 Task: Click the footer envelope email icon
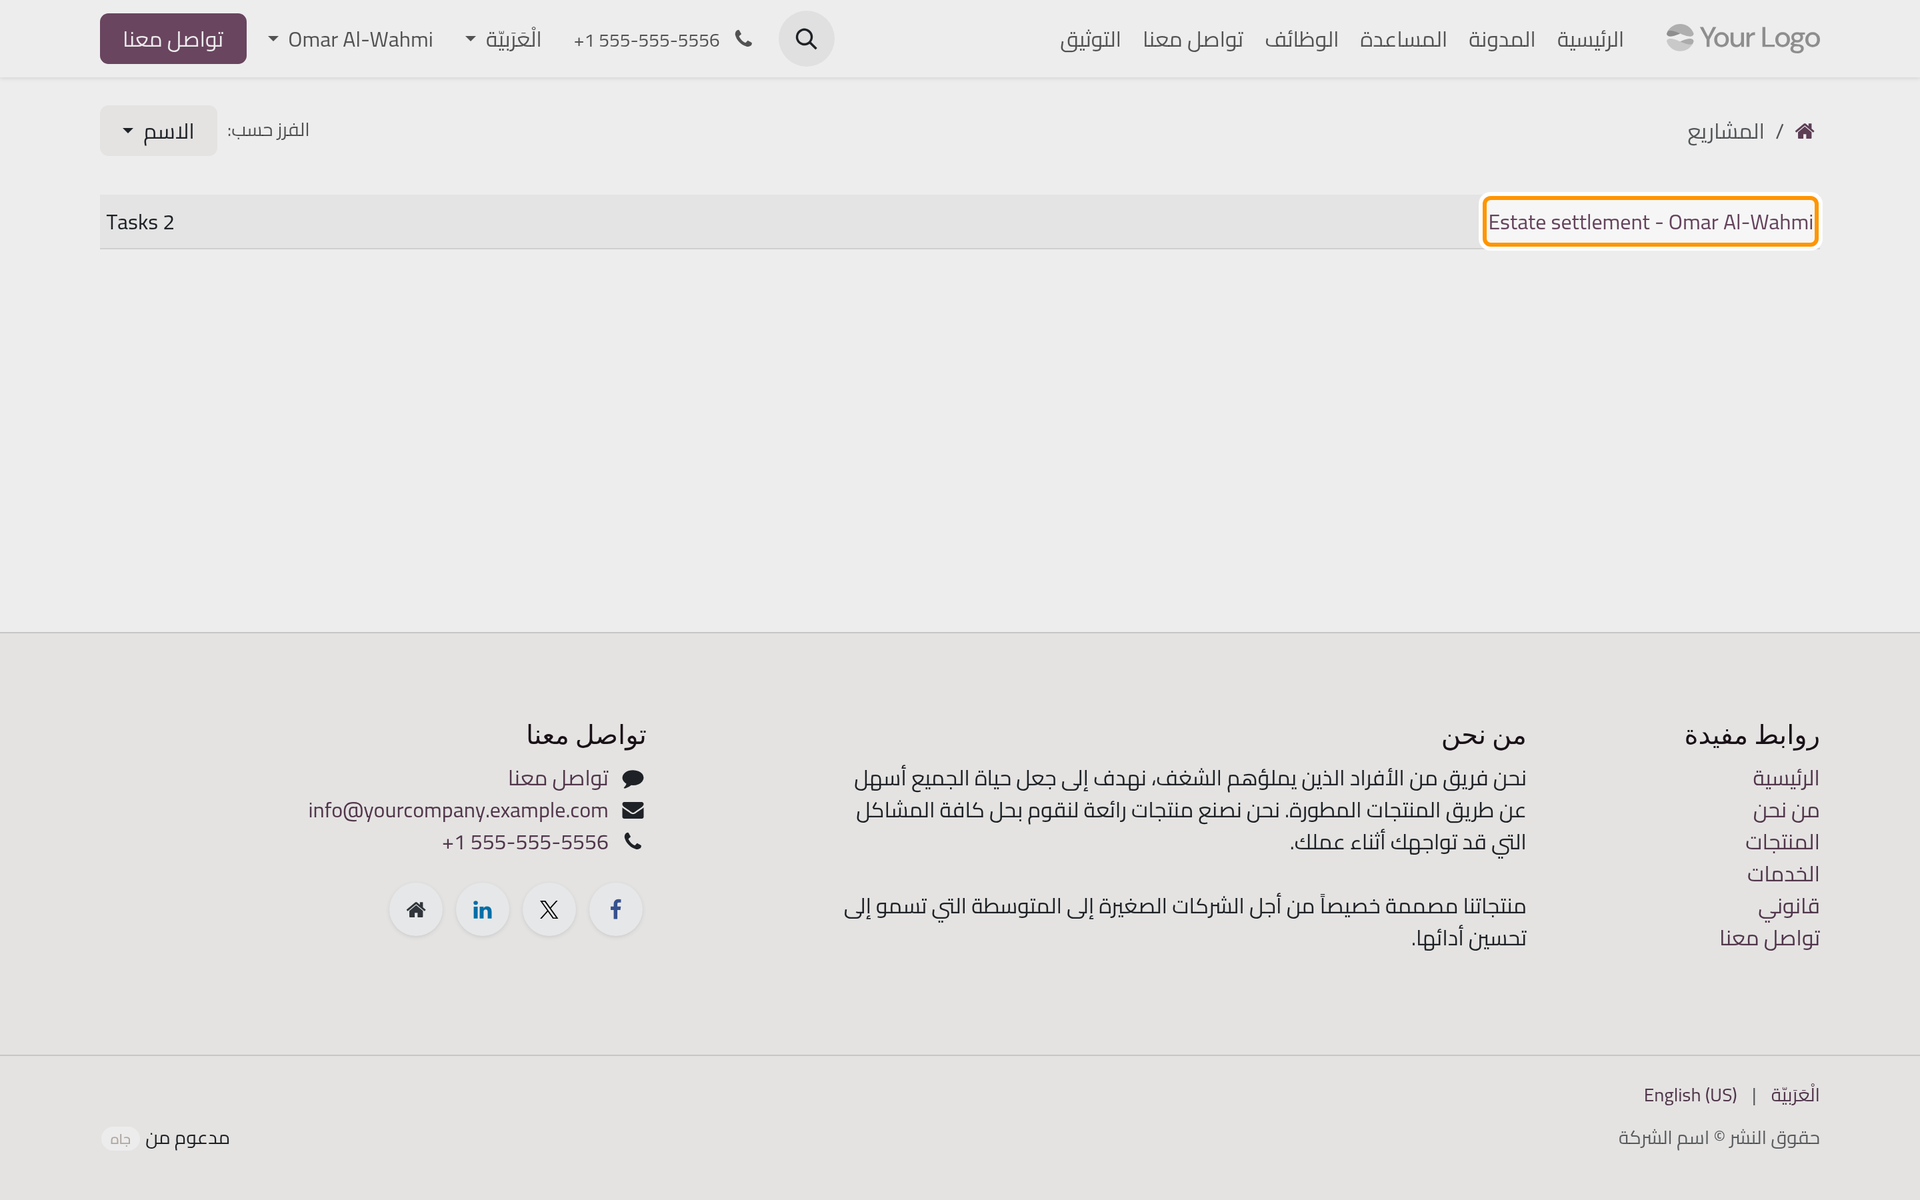pyautogui.click(x=633, y=810)
